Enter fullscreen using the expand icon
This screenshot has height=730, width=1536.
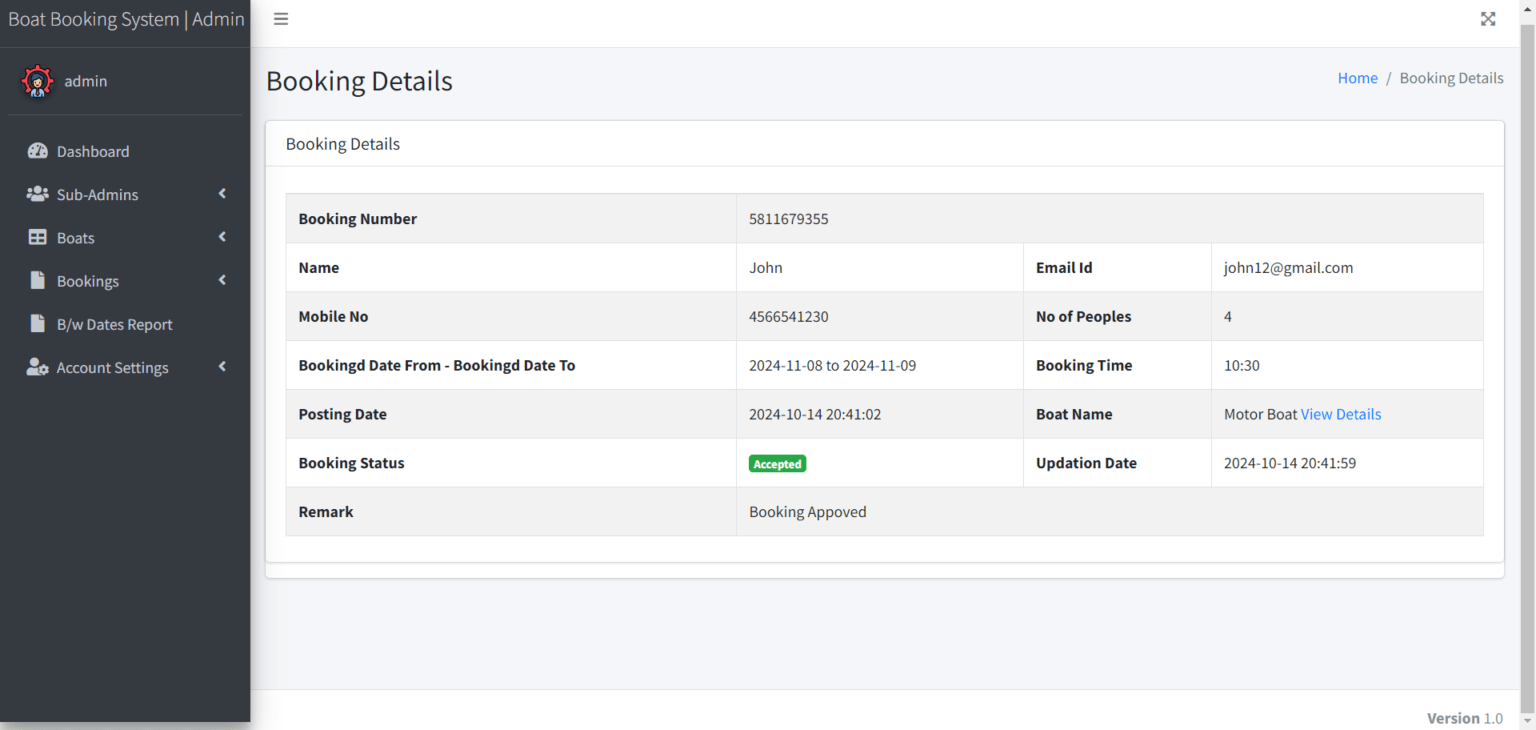tap(1488, 18)
